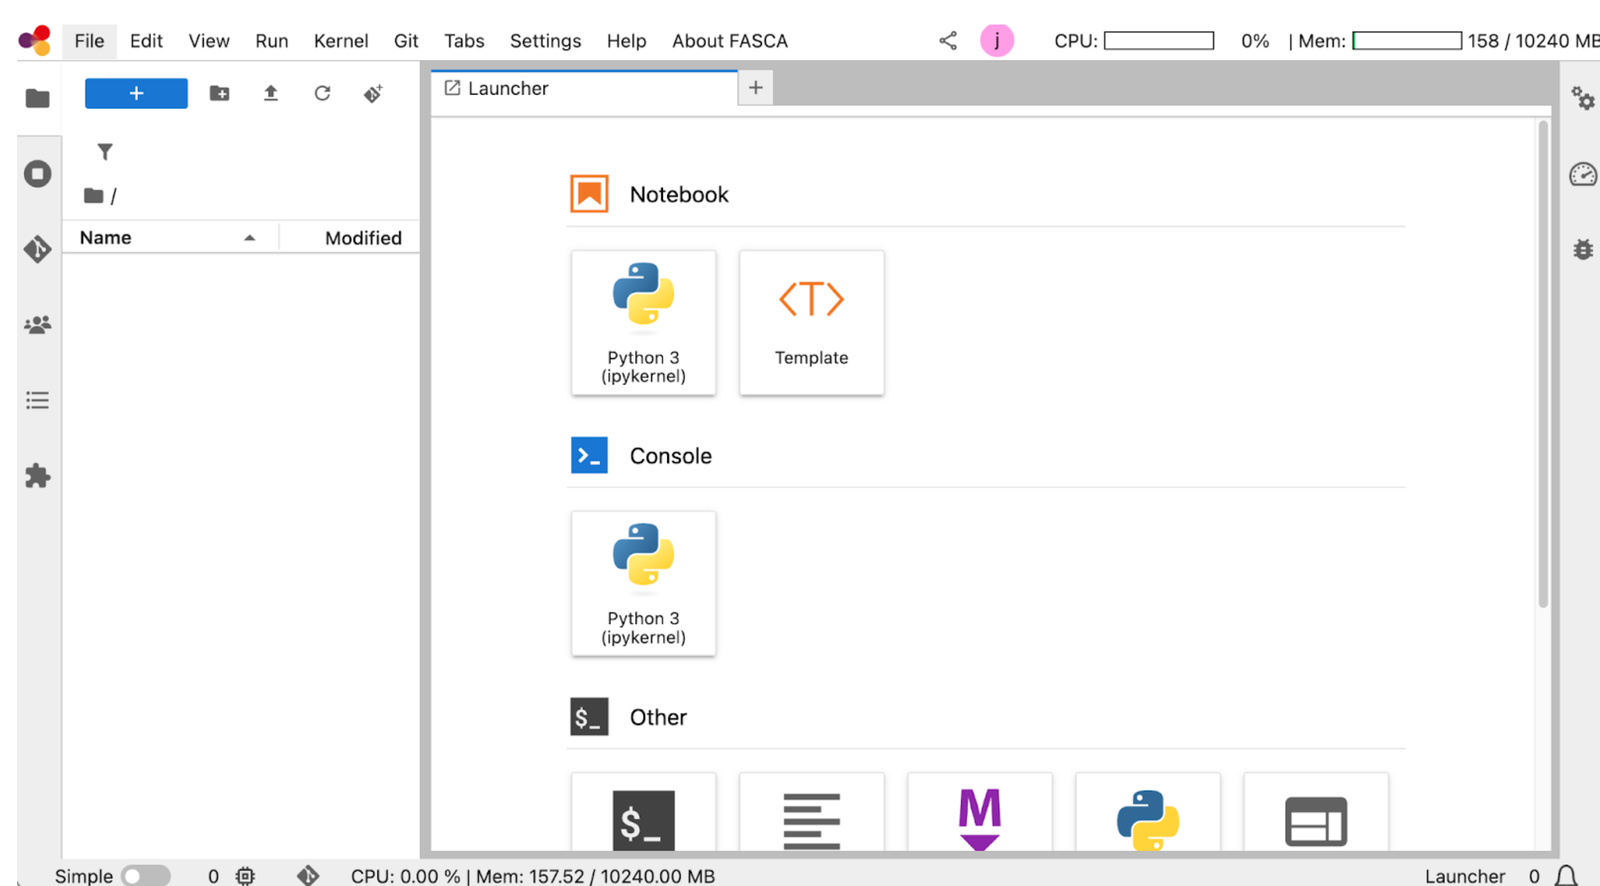The width and height of the screenshot is (1600, 886).
Task: Click the Console section icon
Action: (590, 455)
